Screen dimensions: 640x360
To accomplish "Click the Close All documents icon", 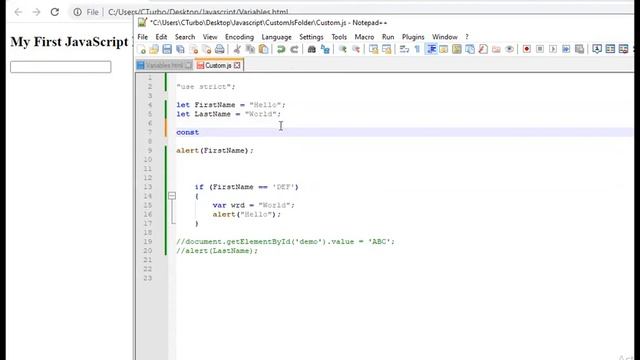I will [207, 49].
